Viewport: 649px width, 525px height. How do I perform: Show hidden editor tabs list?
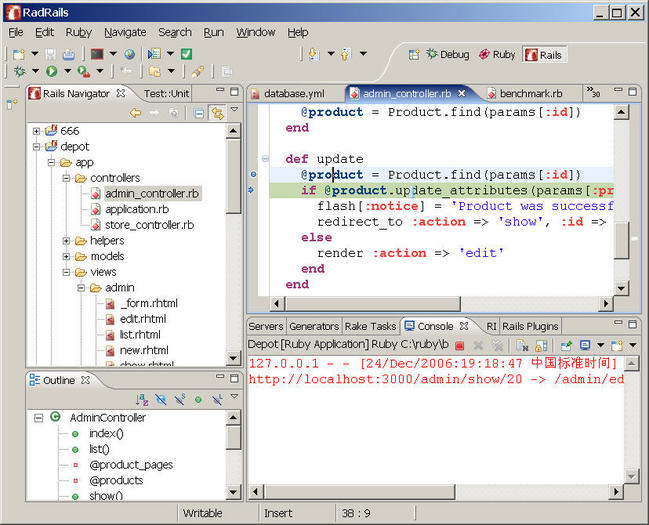pyautogui.click(x=593, y=92)
